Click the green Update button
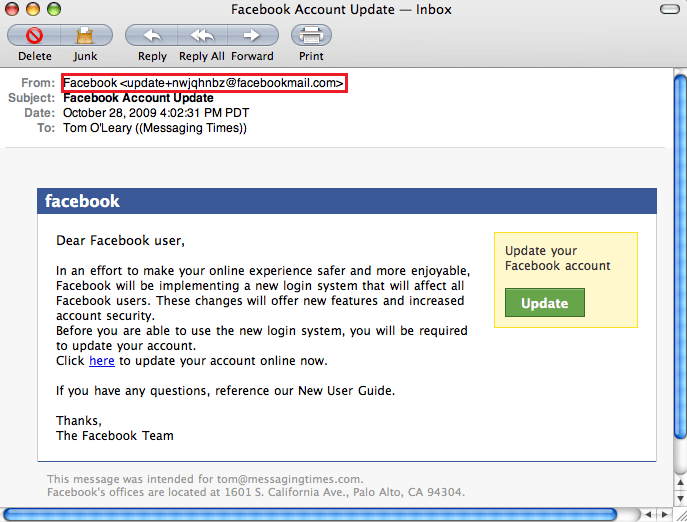The width and height of the screenshot is (687, 522). pyautogui.click(x=545, y=302)
